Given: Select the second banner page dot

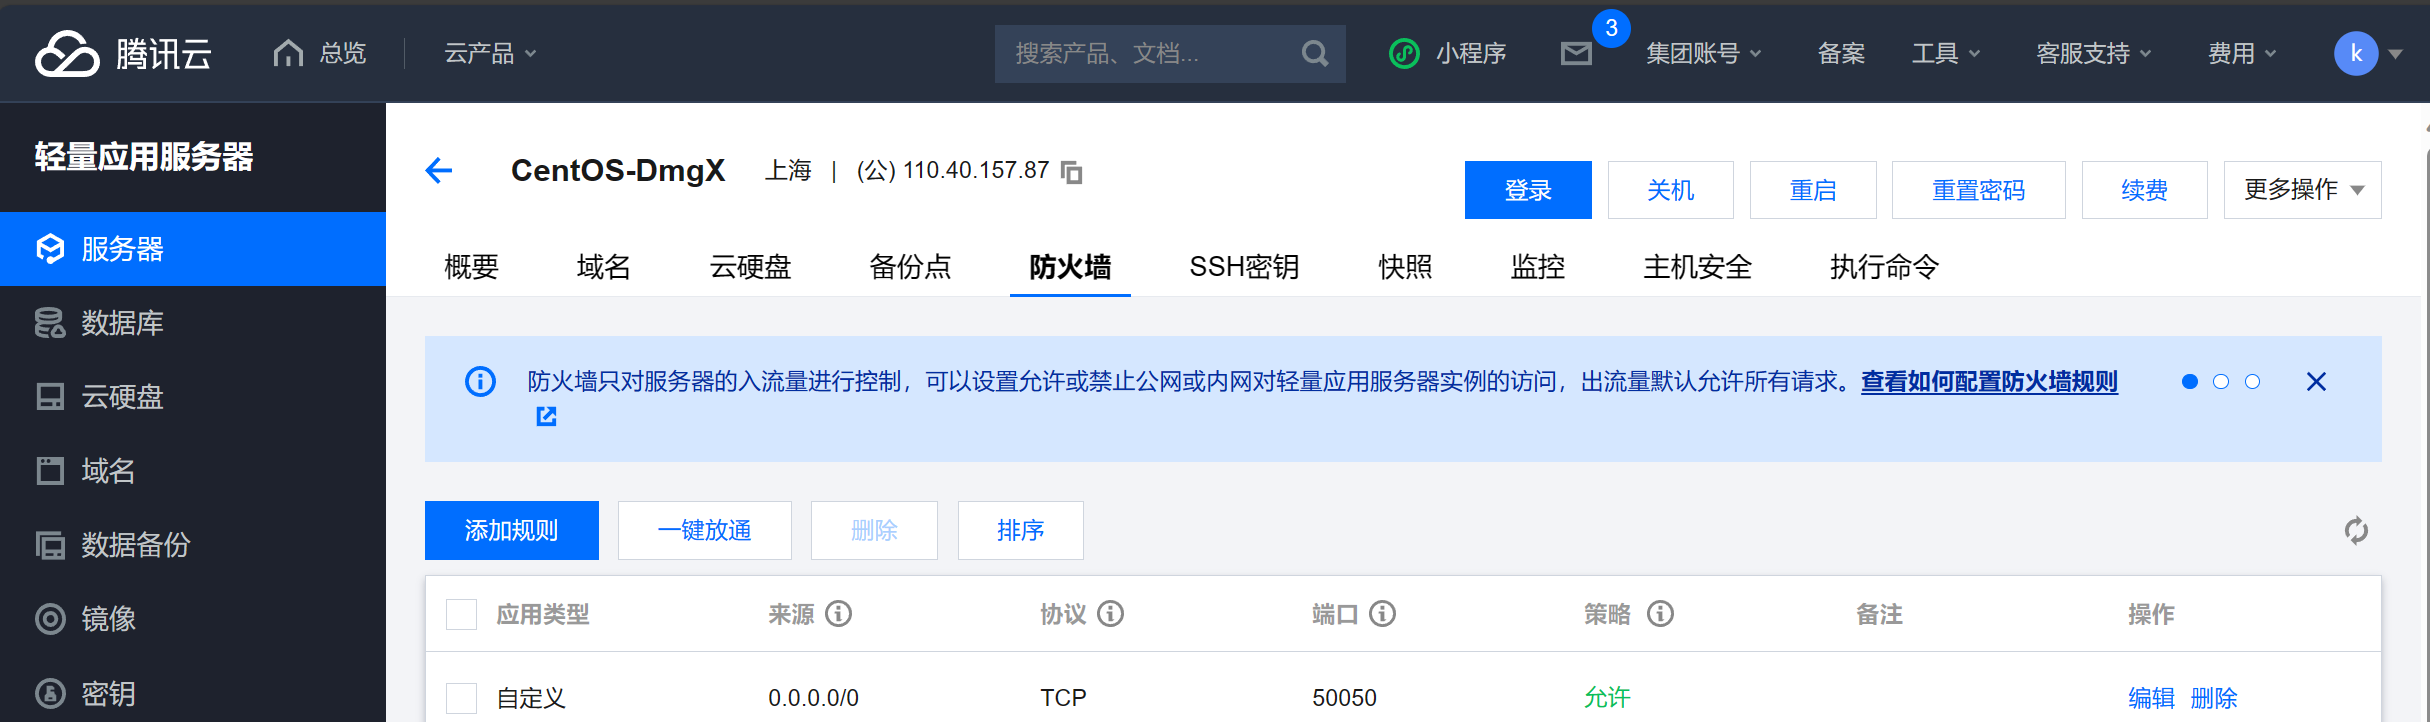Looking at the screenshot, I should (2221, 381).
